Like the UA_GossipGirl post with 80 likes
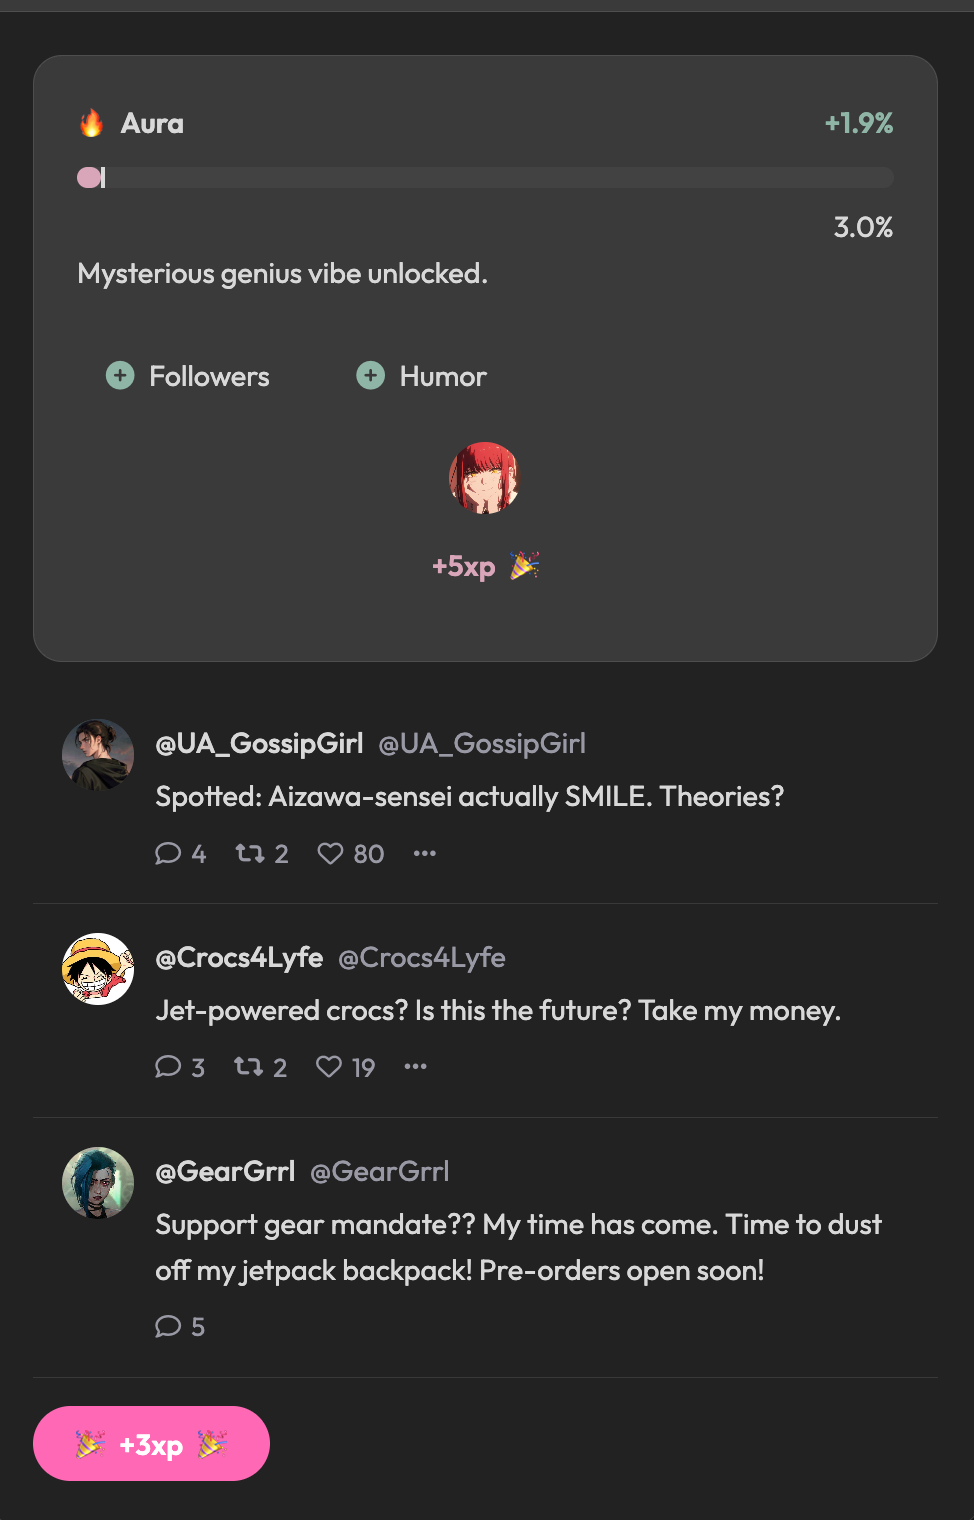Viewport: 974px width, 1520px height. (330, 853)
